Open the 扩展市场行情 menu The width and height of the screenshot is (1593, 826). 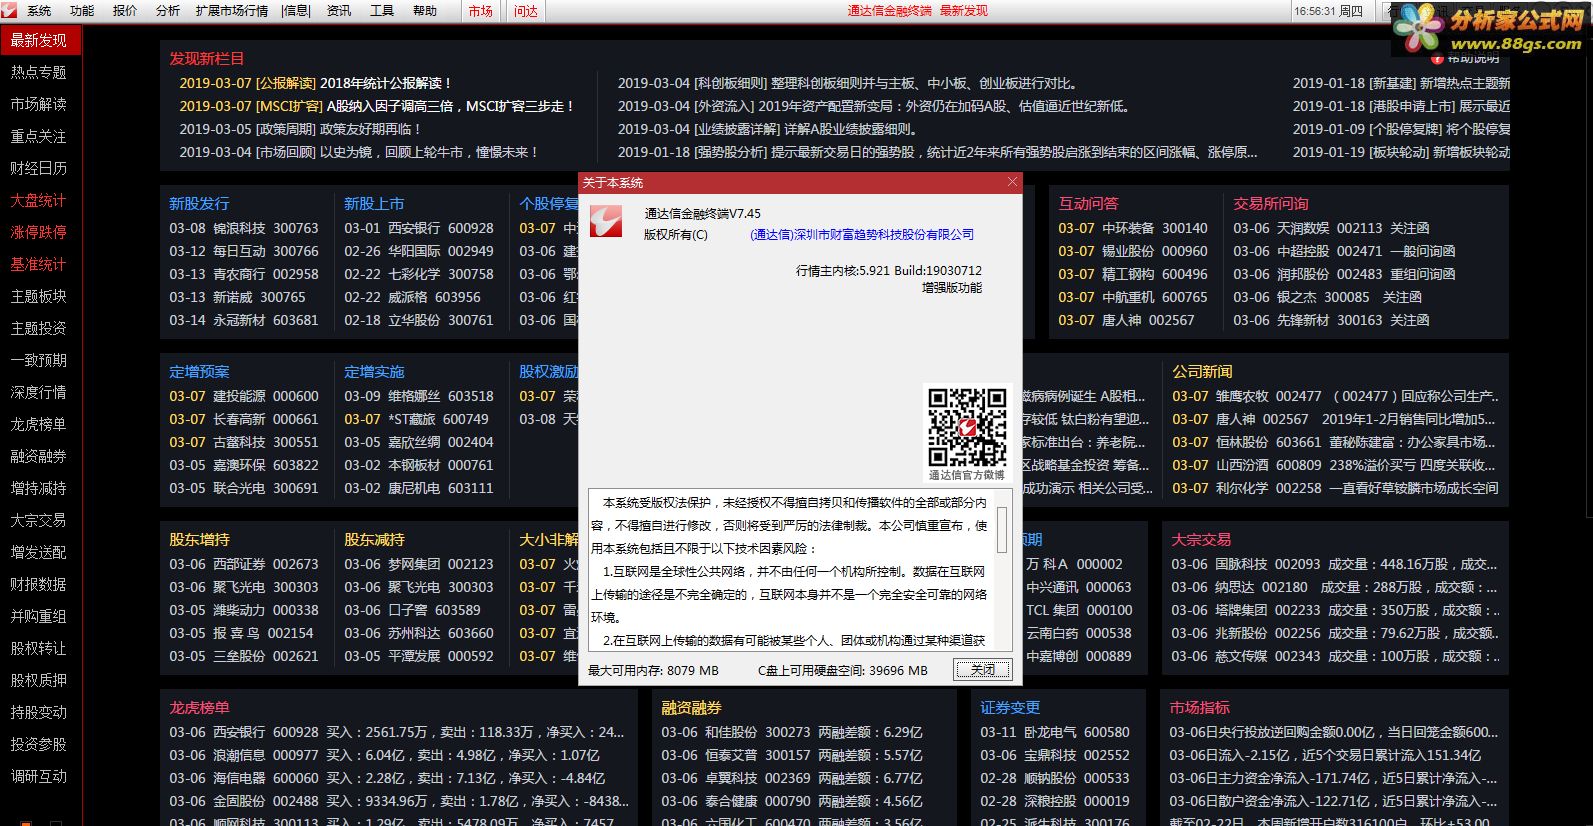[232, 10]
